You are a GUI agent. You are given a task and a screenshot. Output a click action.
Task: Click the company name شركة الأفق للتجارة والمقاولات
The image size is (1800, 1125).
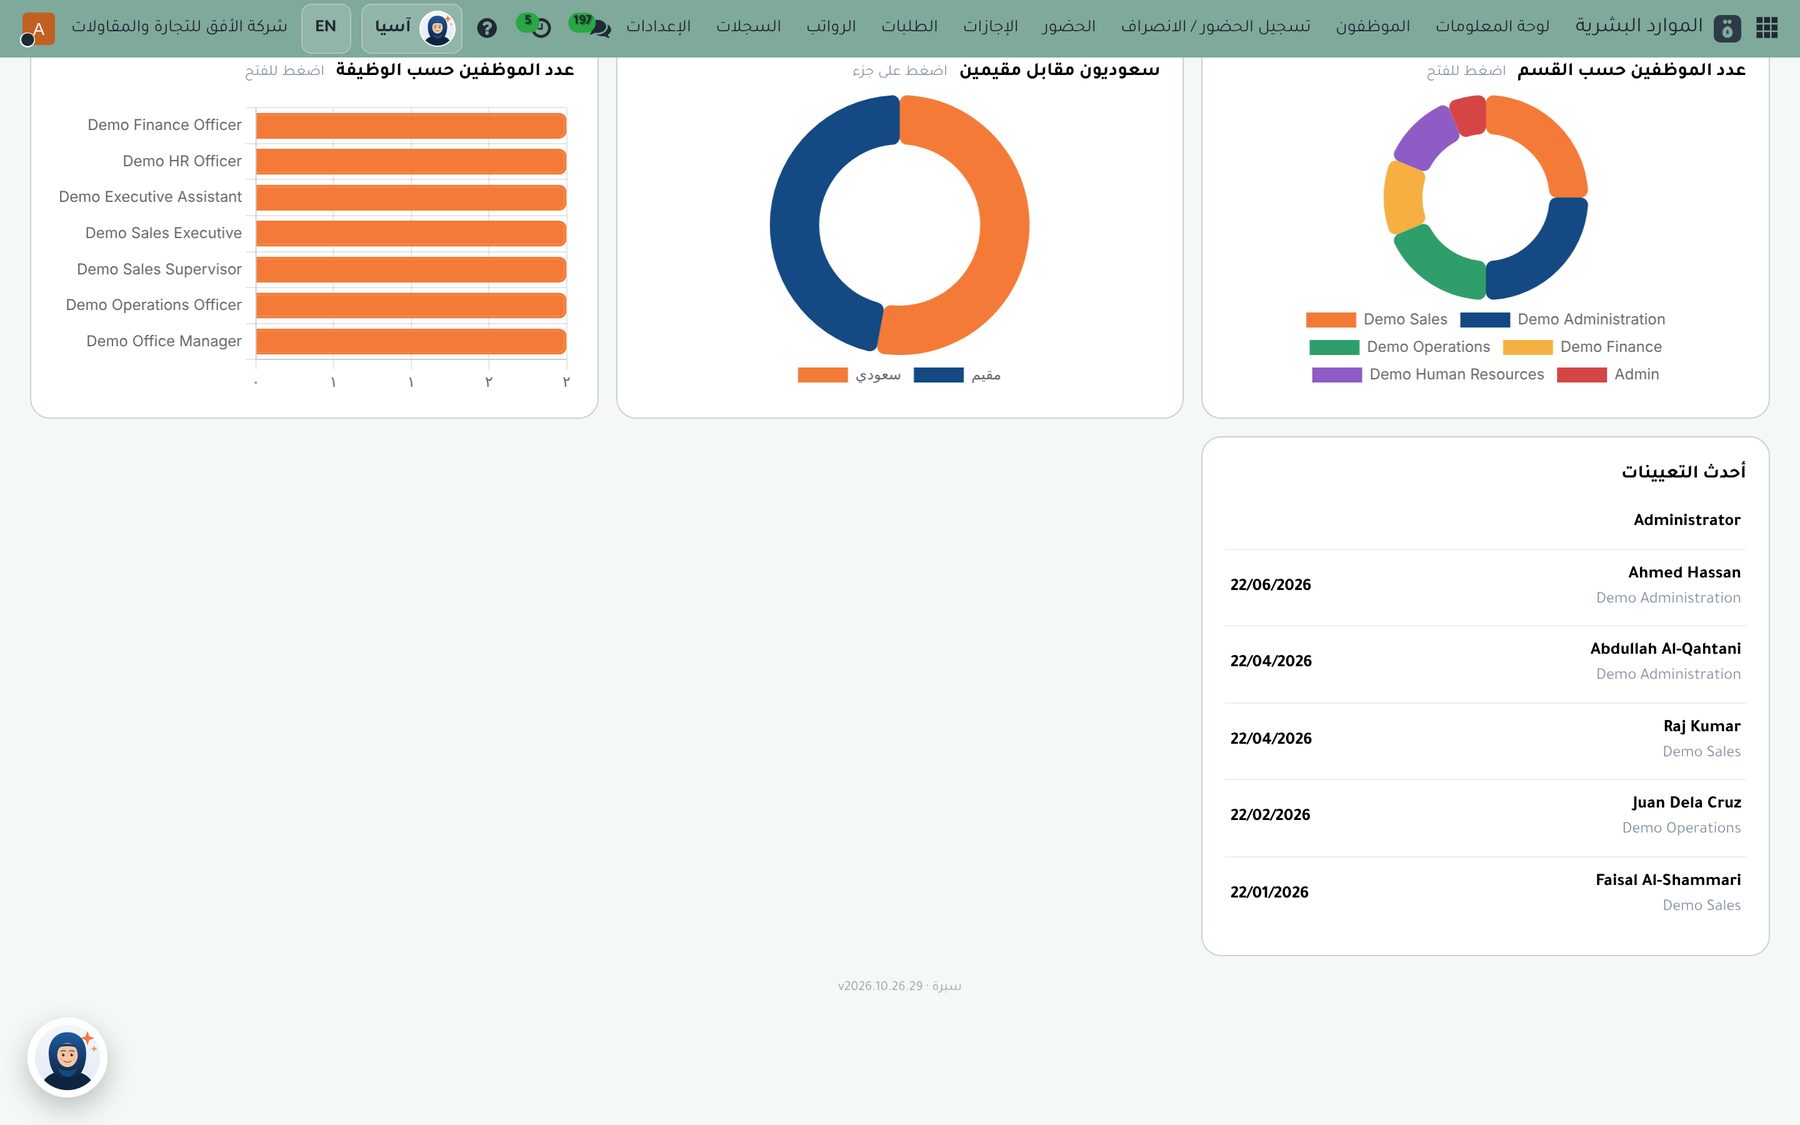click(179, 26)
